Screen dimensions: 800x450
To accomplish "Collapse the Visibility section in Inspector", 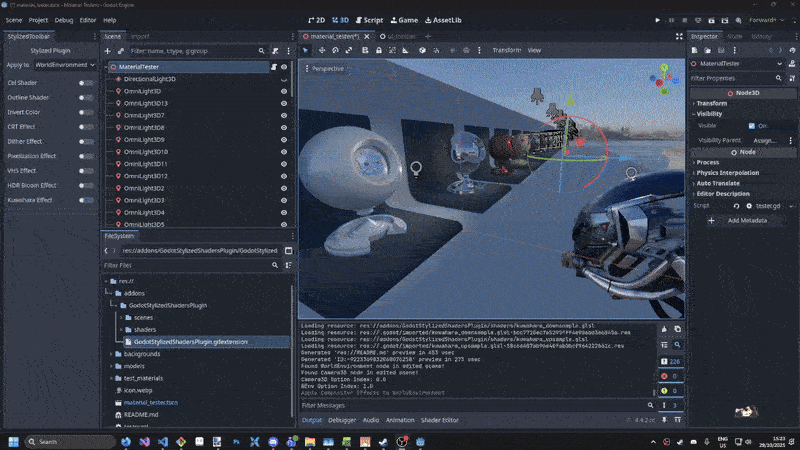I will pos(709,114).
